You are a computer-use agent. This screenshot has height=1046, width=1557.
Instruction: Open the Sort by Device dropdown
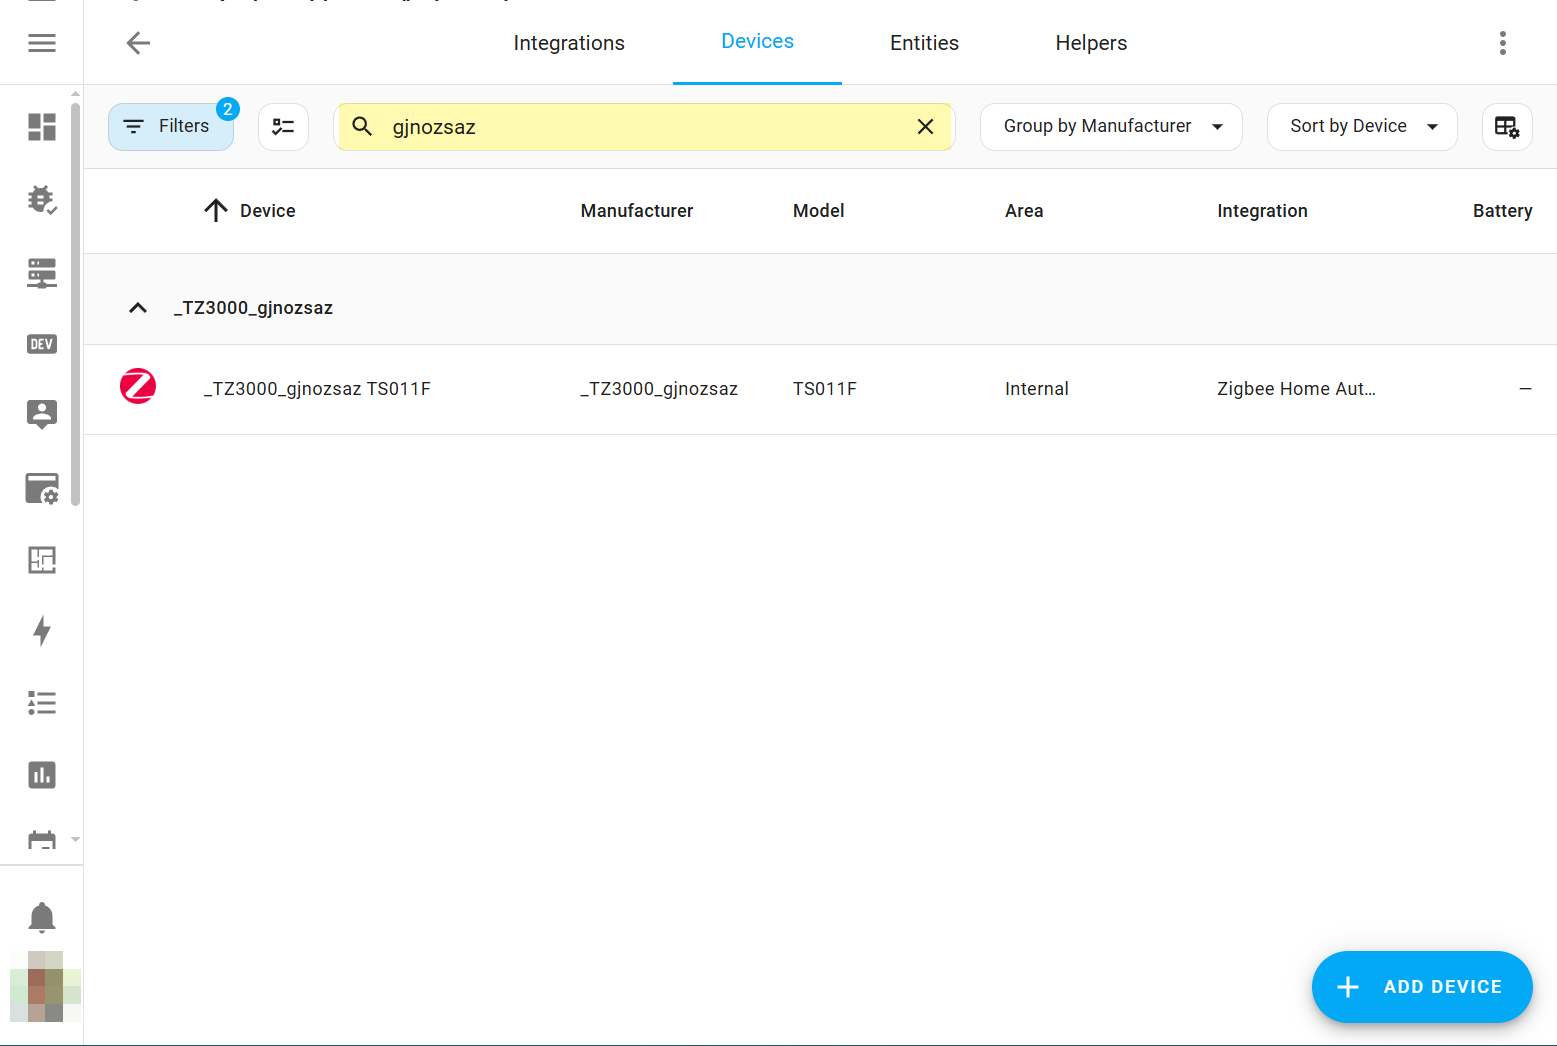point(1361,127)
